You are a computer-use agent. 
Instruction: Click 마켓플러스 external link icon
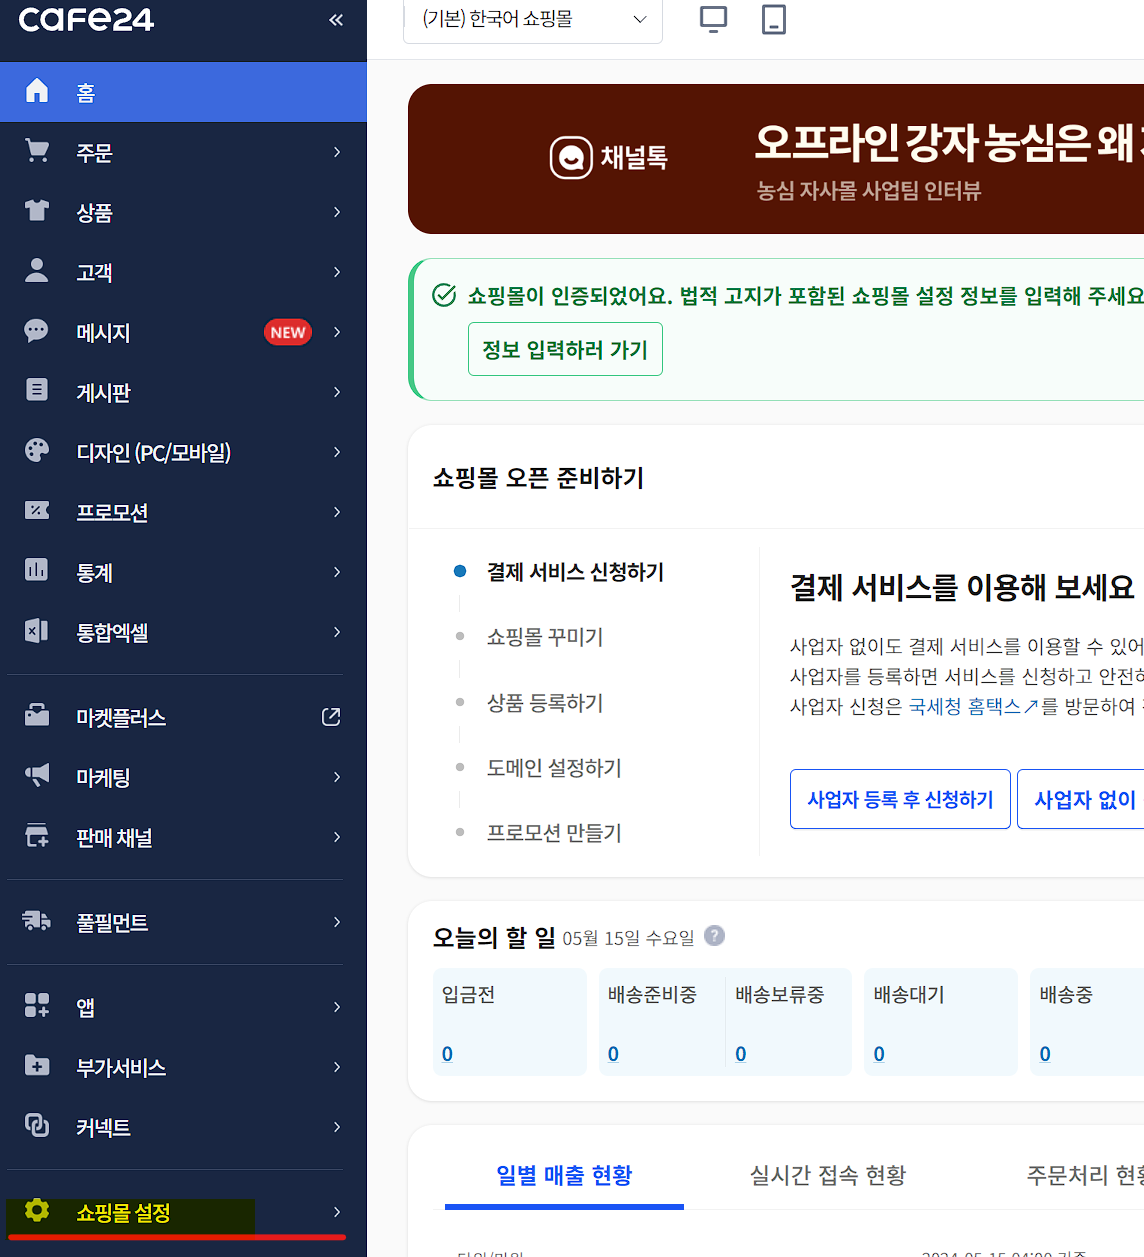(x=331, y=717)
